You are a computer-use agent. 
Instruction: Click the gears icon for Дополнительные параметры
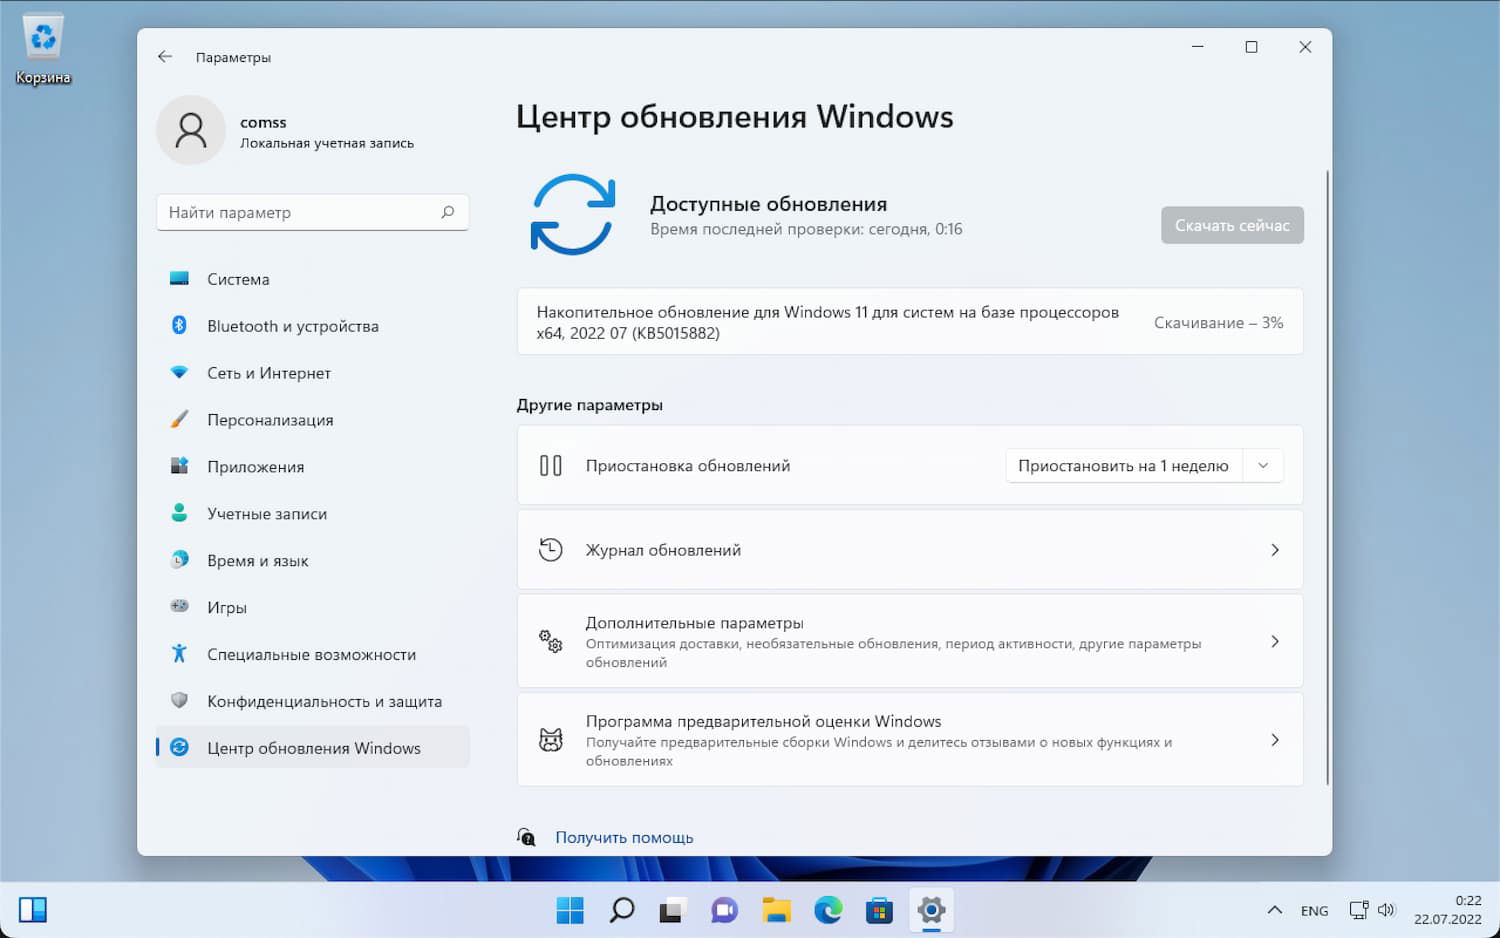click(x=551, y=641)
